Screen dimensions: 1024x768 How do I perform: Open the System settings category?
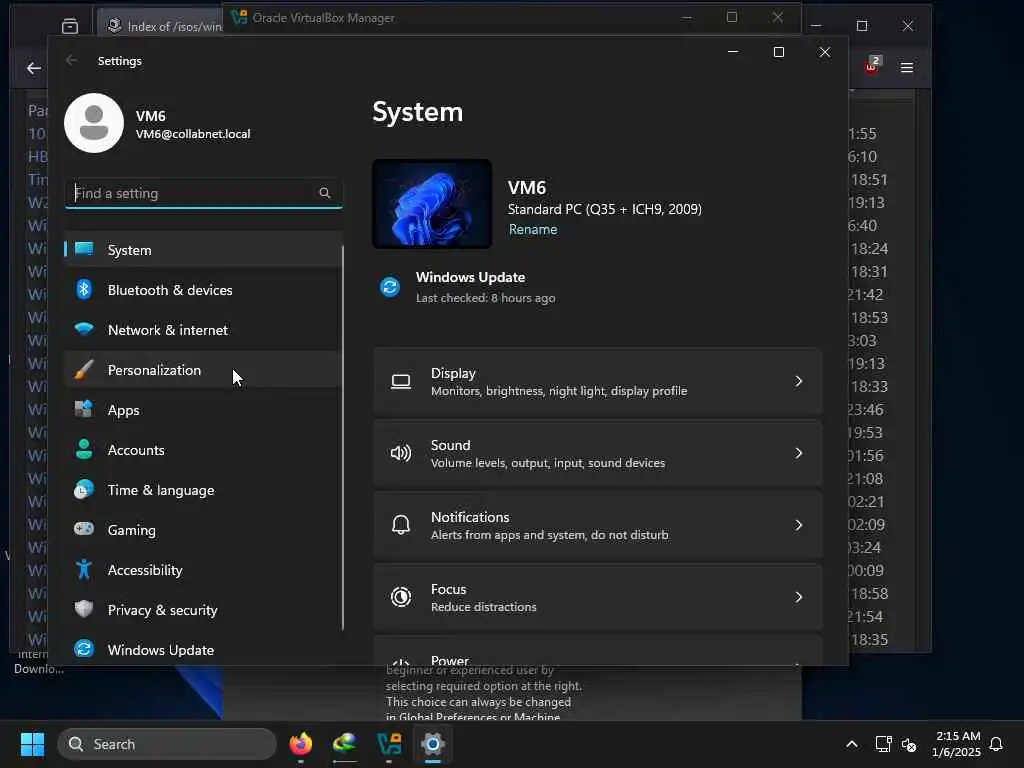tap(202, 250)
